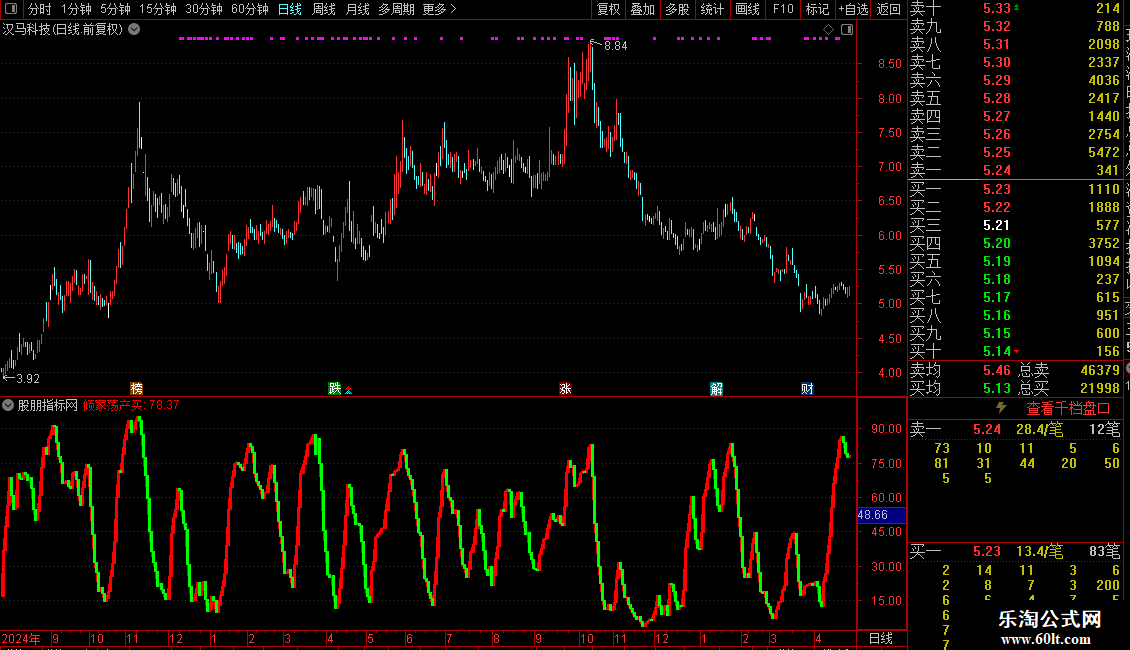The height and width of the screenshot is (650, 1130).
Task: Switch to the 15分钟 period tab
Action: (158, 9)
